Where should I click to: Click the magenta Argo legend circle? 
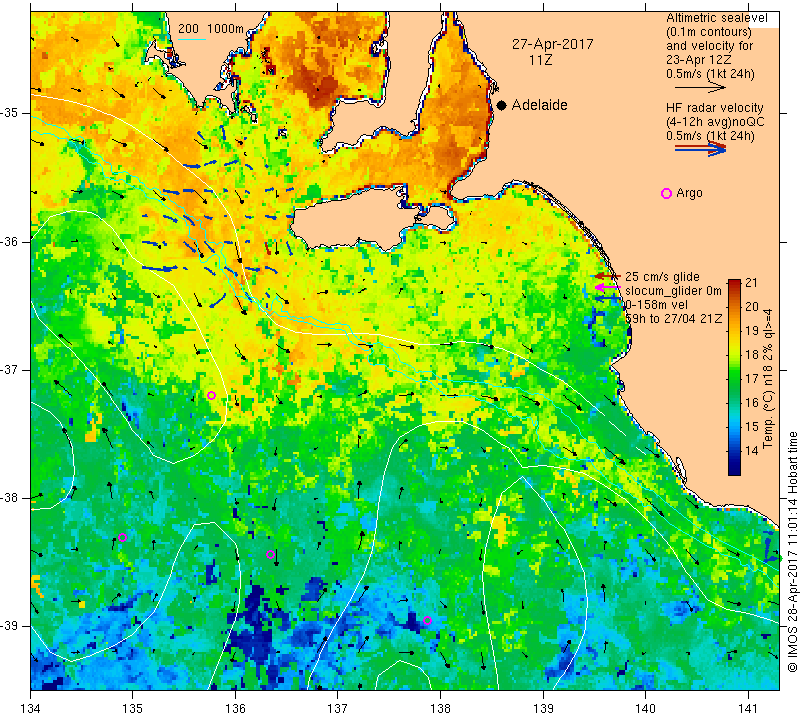(666, 193)
